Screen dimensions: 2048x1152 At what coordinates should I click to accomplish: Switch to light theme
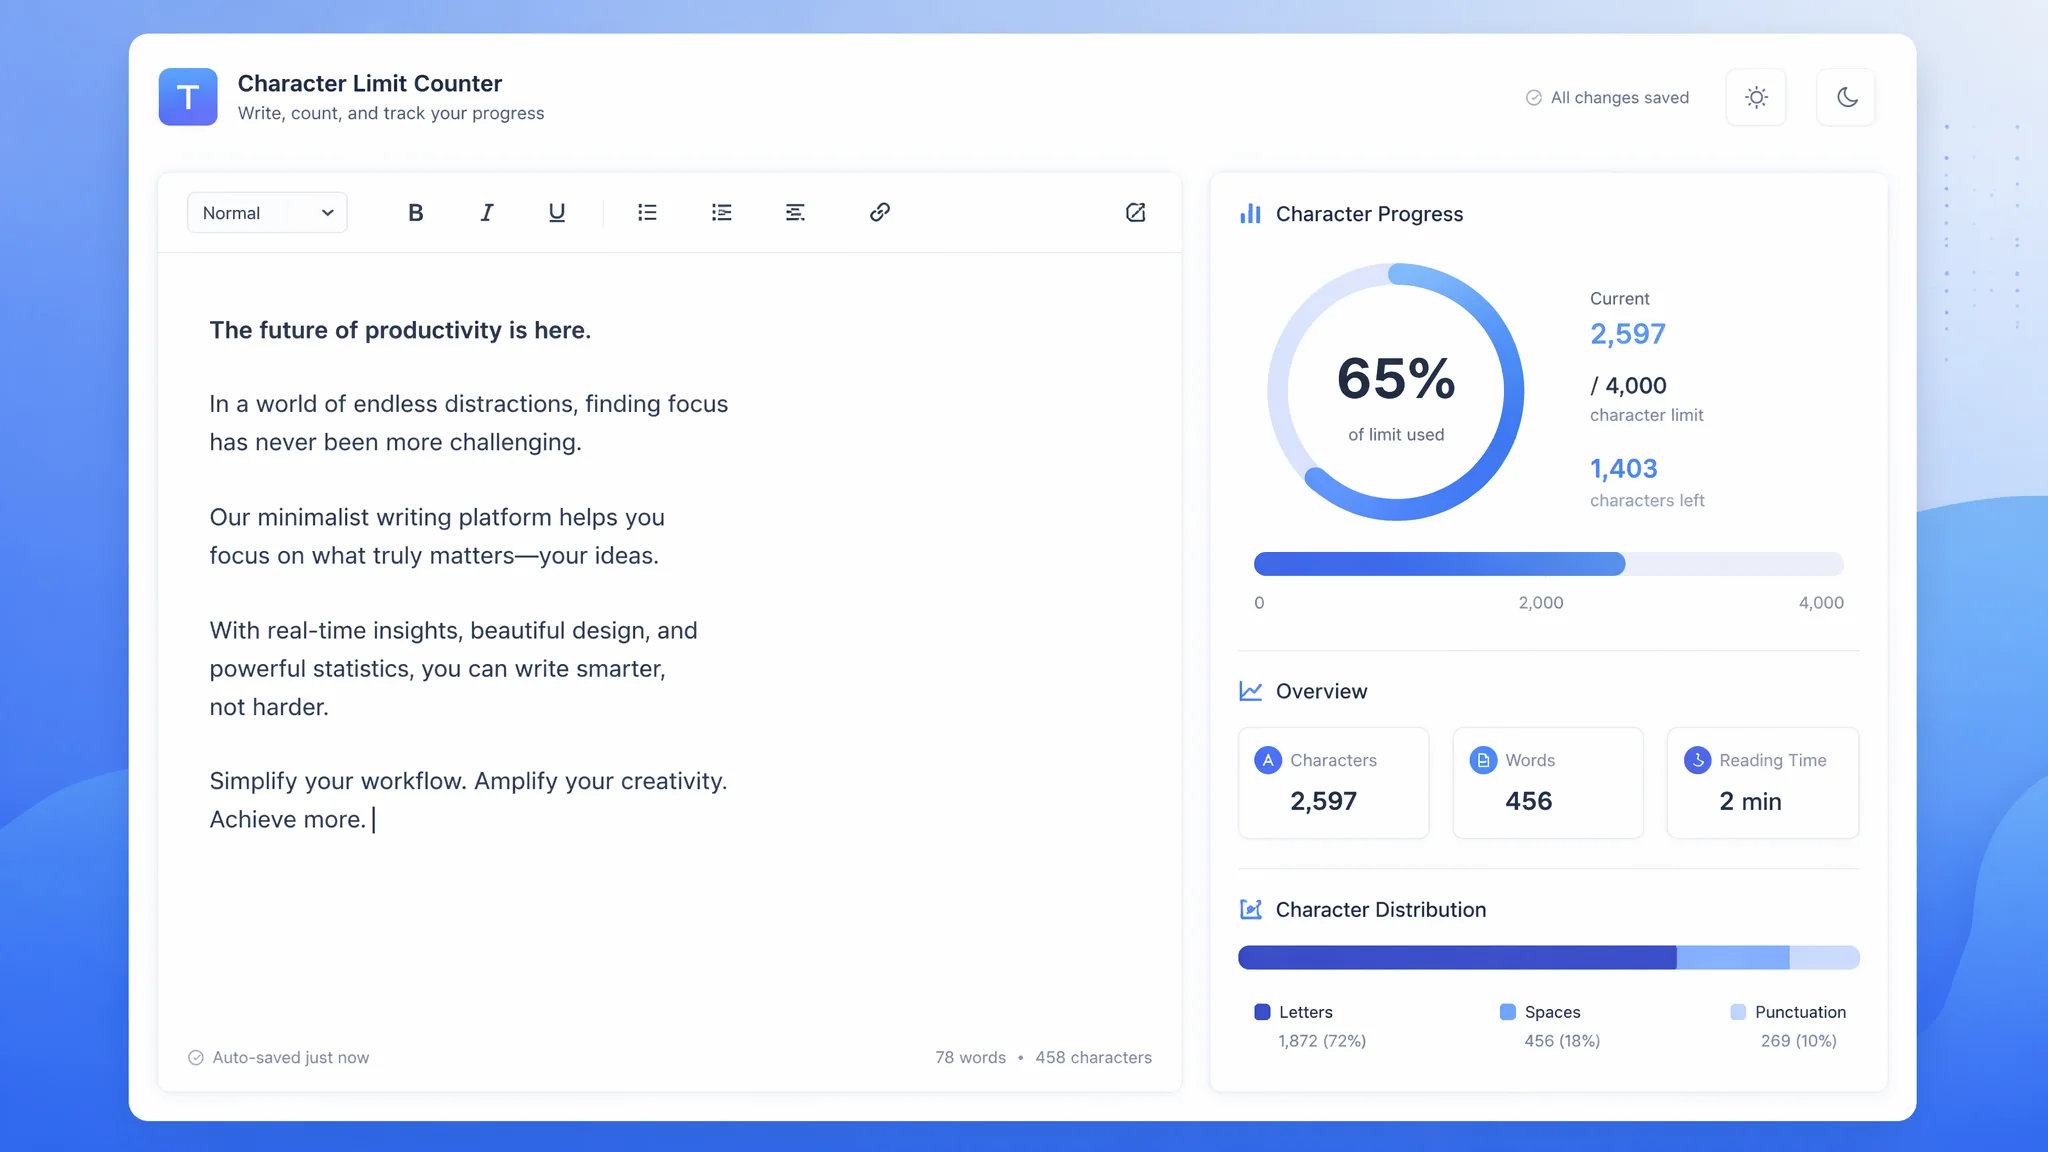(1756, 97)
